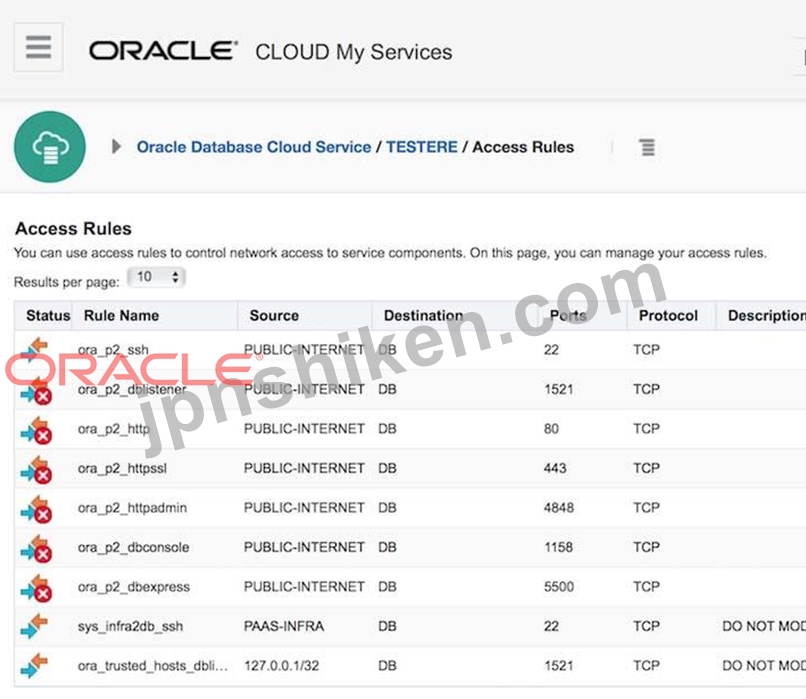
Task: Open the Results per page dropdown
Action: pyautogui.click(x=156, y=278)
